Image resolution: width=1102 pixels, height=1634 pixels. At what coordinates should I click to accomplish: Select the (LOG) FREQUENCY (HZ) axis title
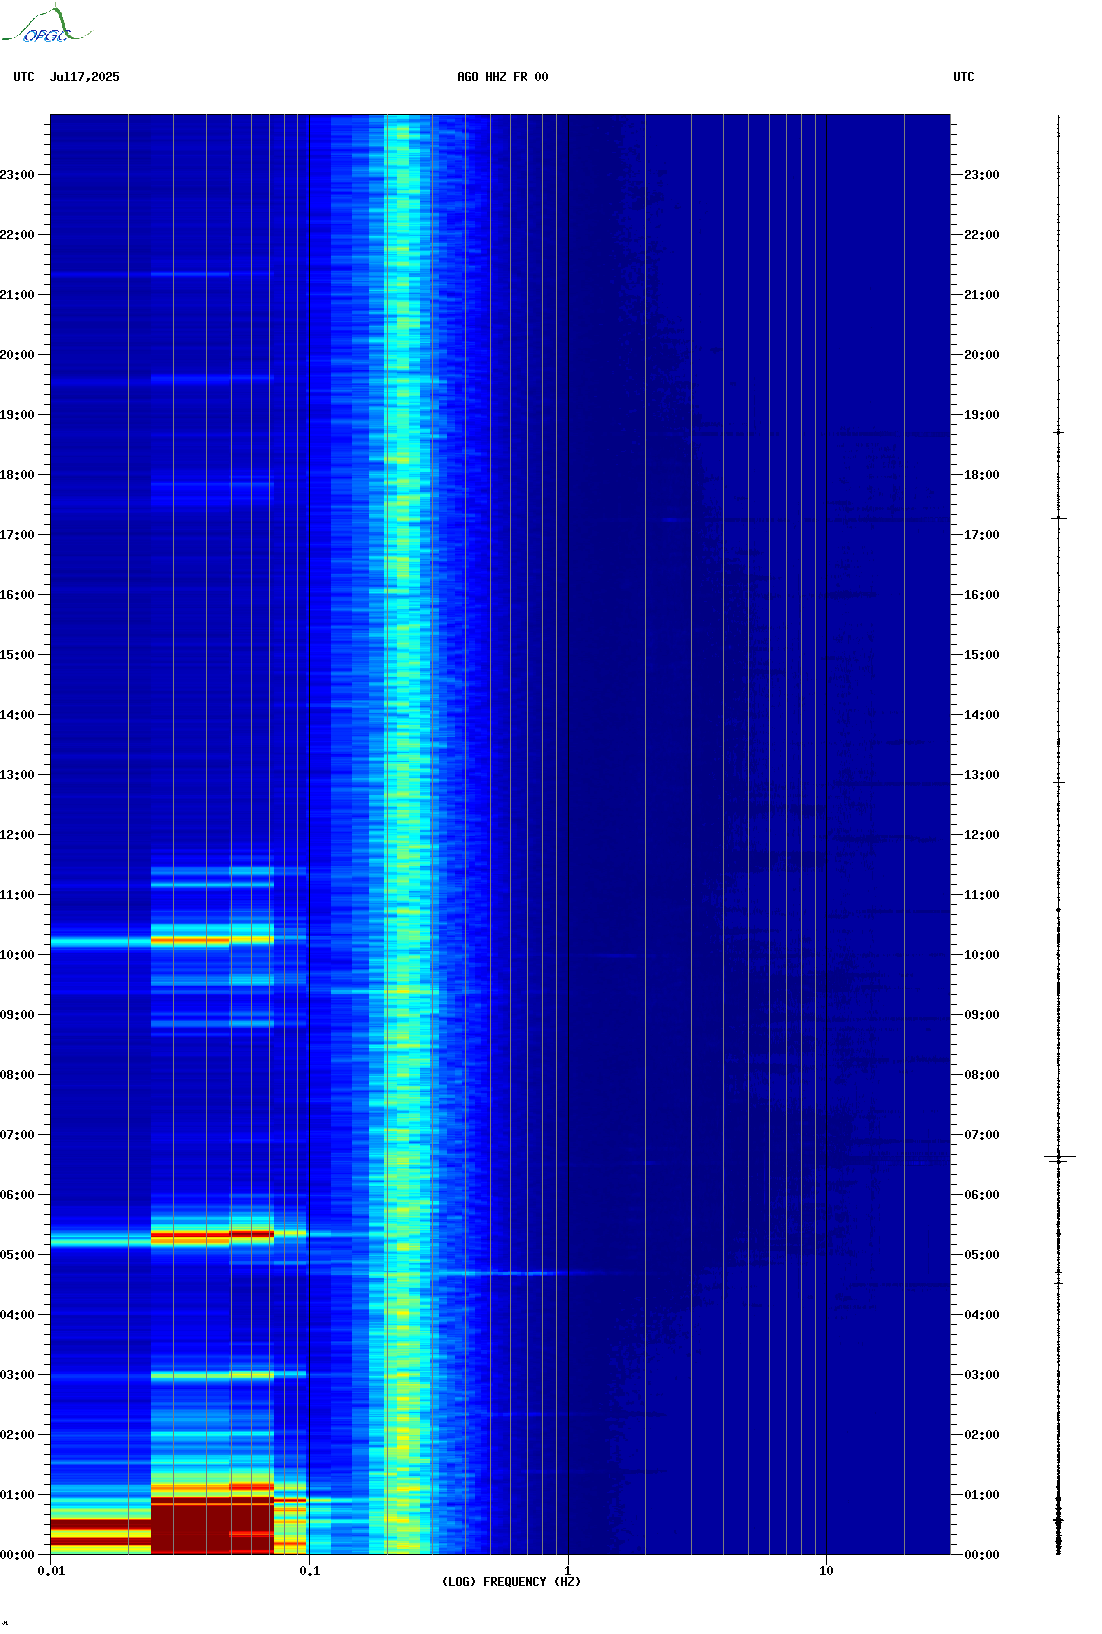coord(511,1582)
